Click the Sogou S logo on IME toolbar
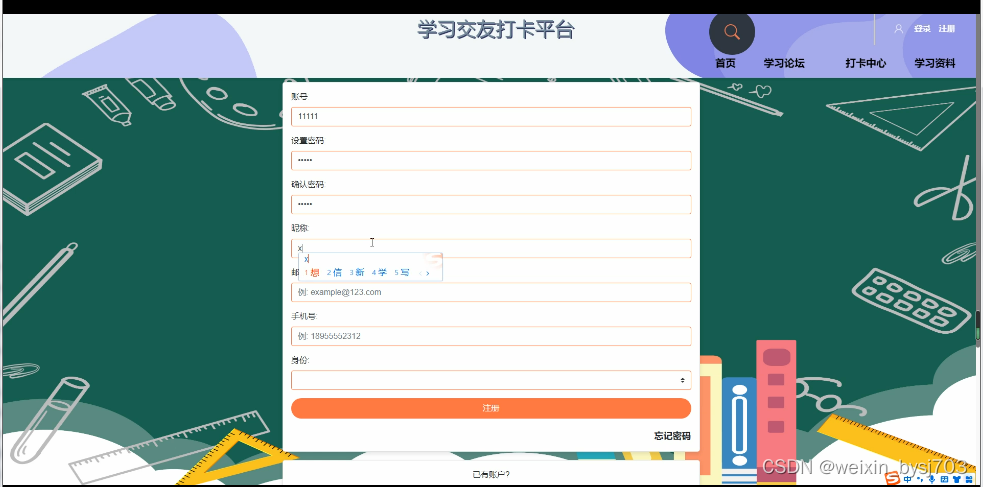Image resolution: width=983 pixels, height=487 pixels. [893, 478]
